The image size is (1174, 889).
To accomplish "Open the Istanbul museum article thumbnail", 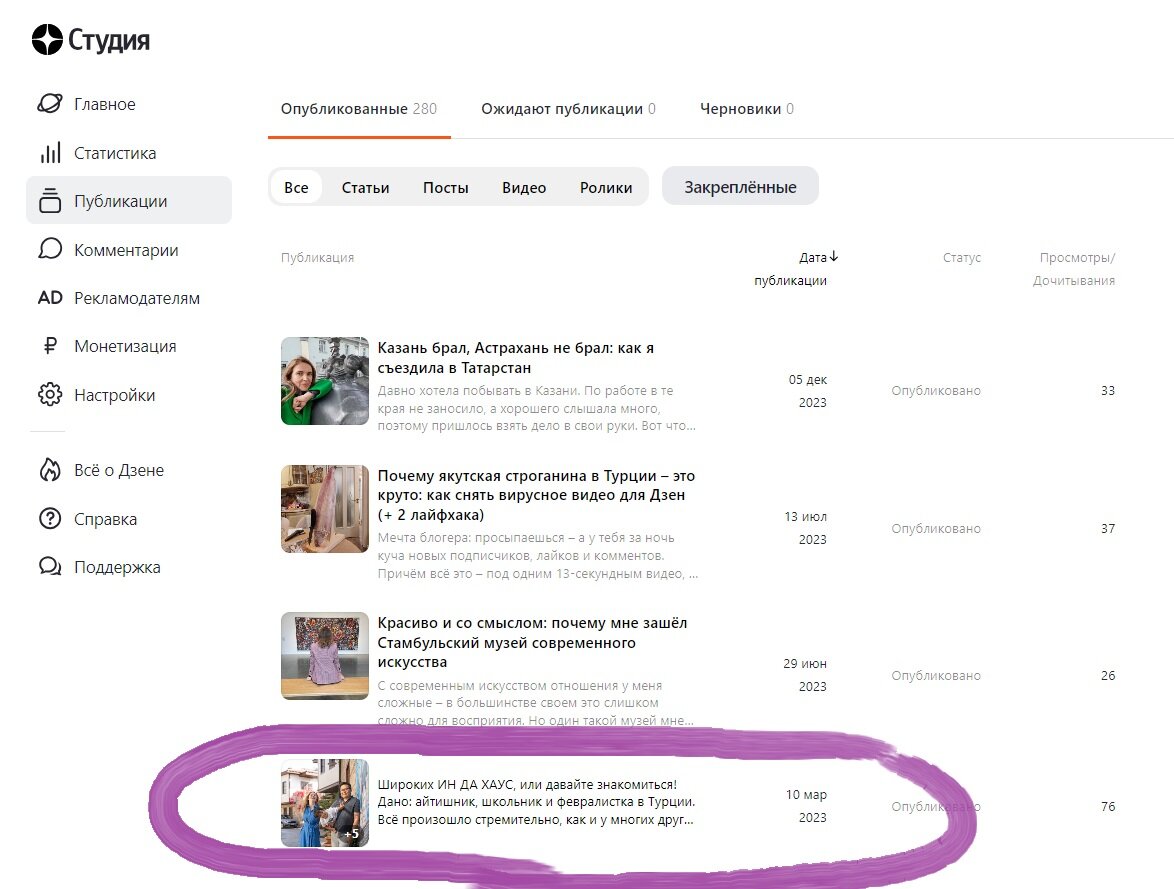I will (324, 655).
